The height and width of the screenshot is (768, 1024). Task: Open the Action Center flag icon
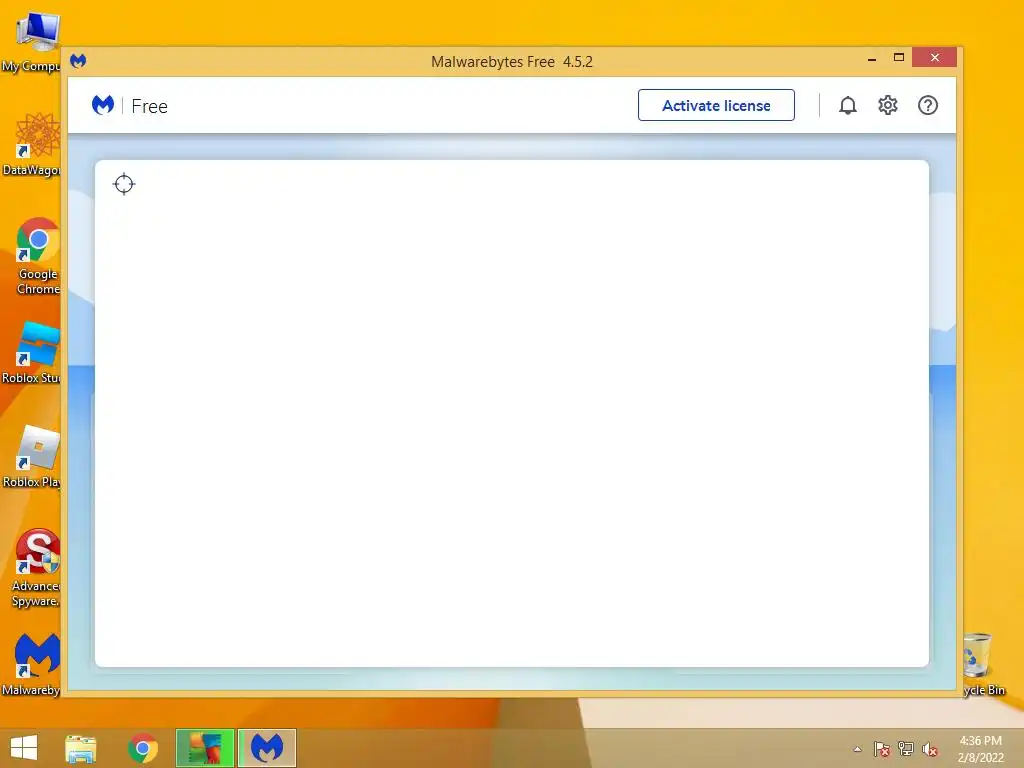click(x=881, y=749)
